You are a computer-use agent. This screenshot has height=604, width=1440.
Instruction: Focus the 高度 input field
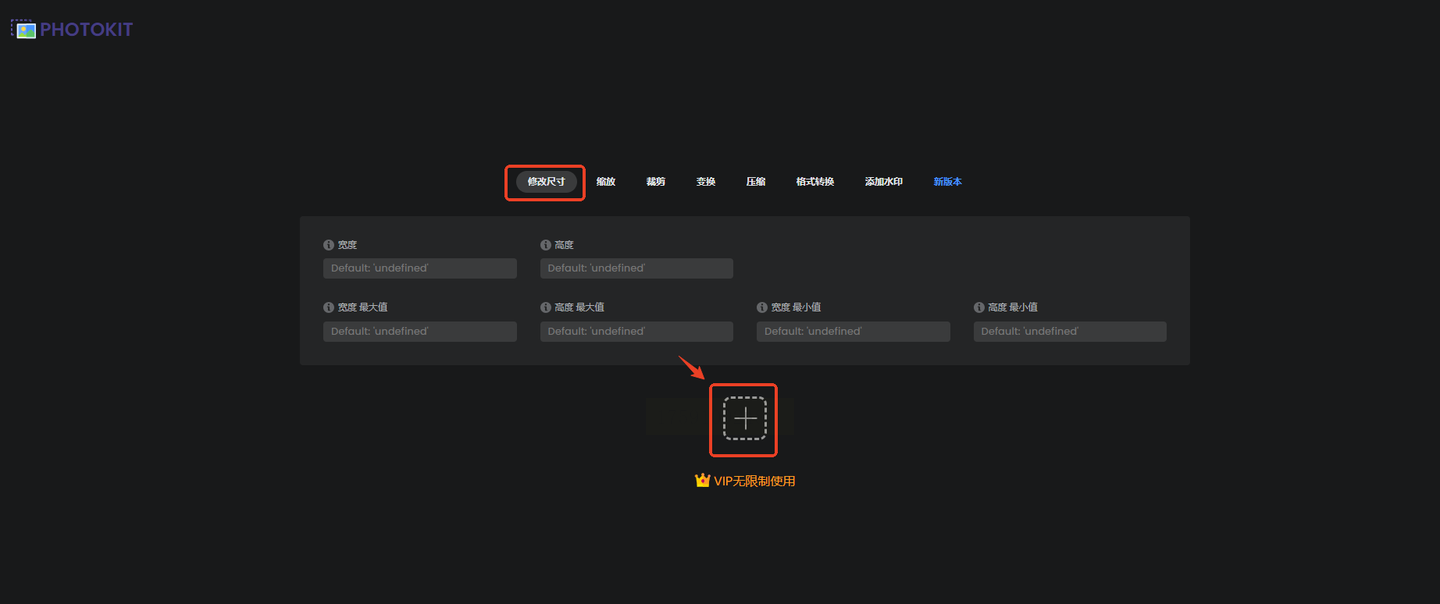[637, 268]
